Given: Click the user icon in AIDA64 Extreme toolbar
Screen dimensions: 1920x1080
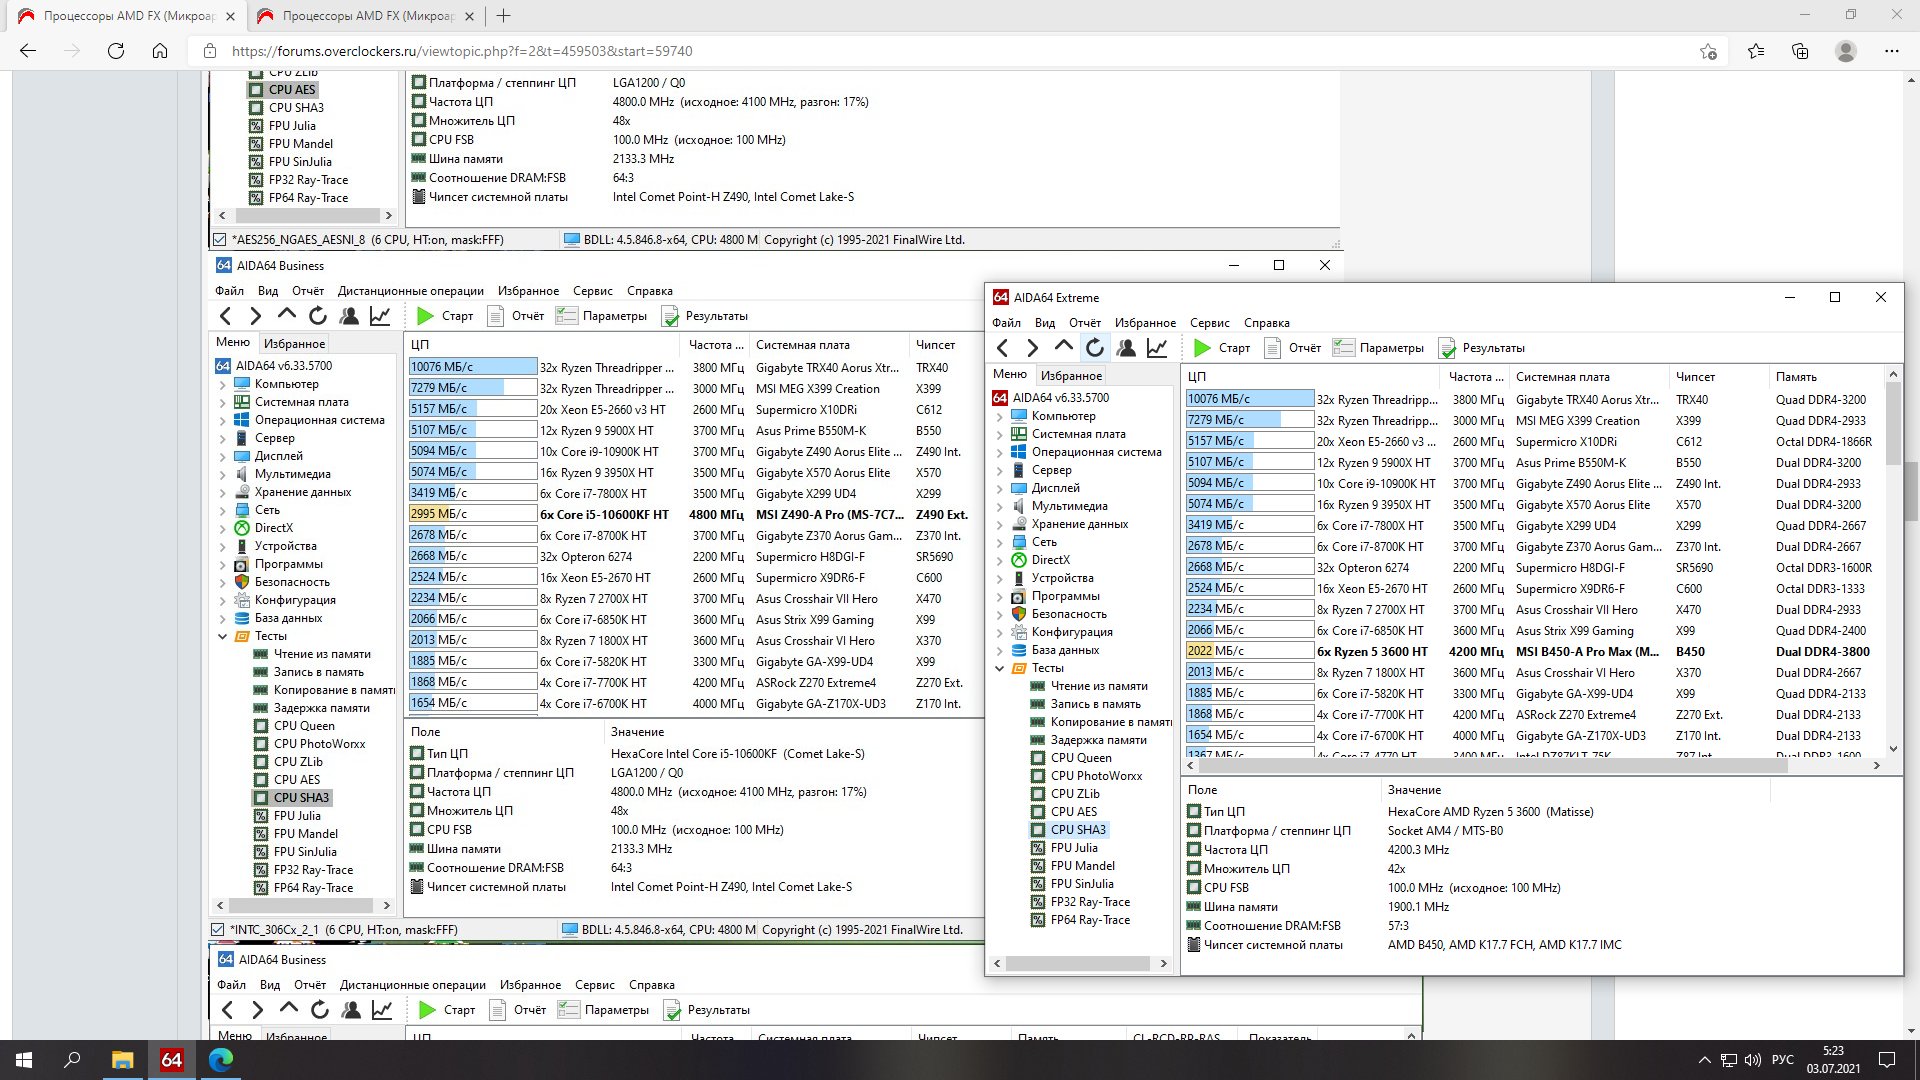Looking at the screenshot, I should (1126, 348).
